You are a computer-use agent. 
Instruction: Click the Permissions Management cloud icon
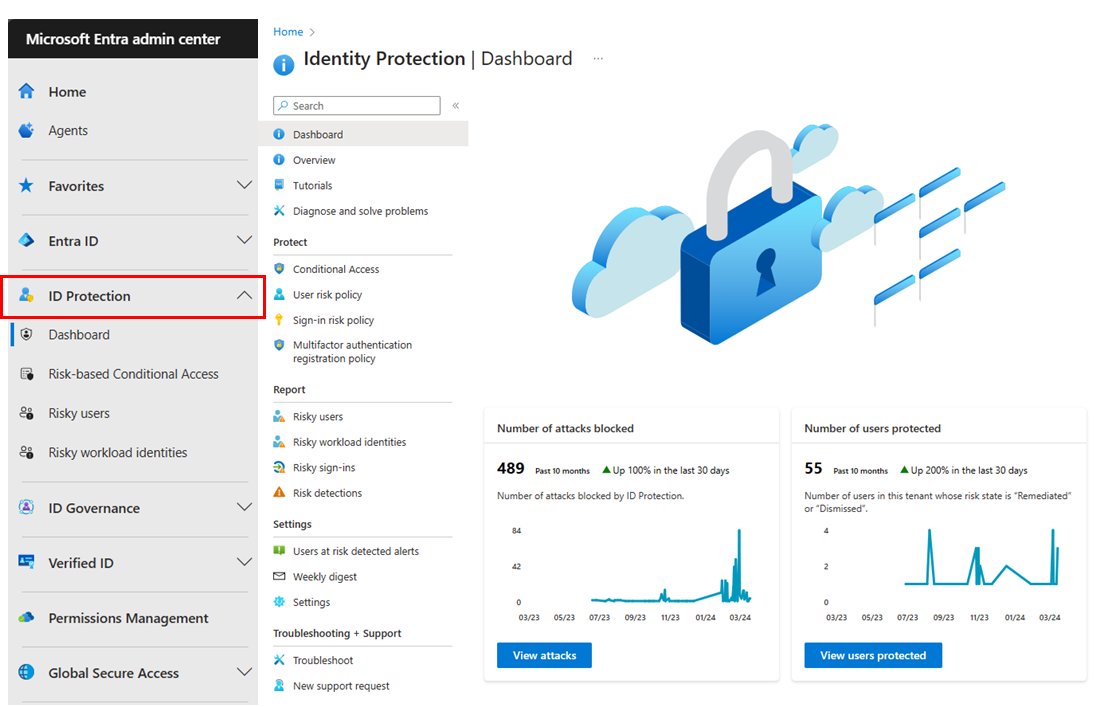(x=26, y=617)
